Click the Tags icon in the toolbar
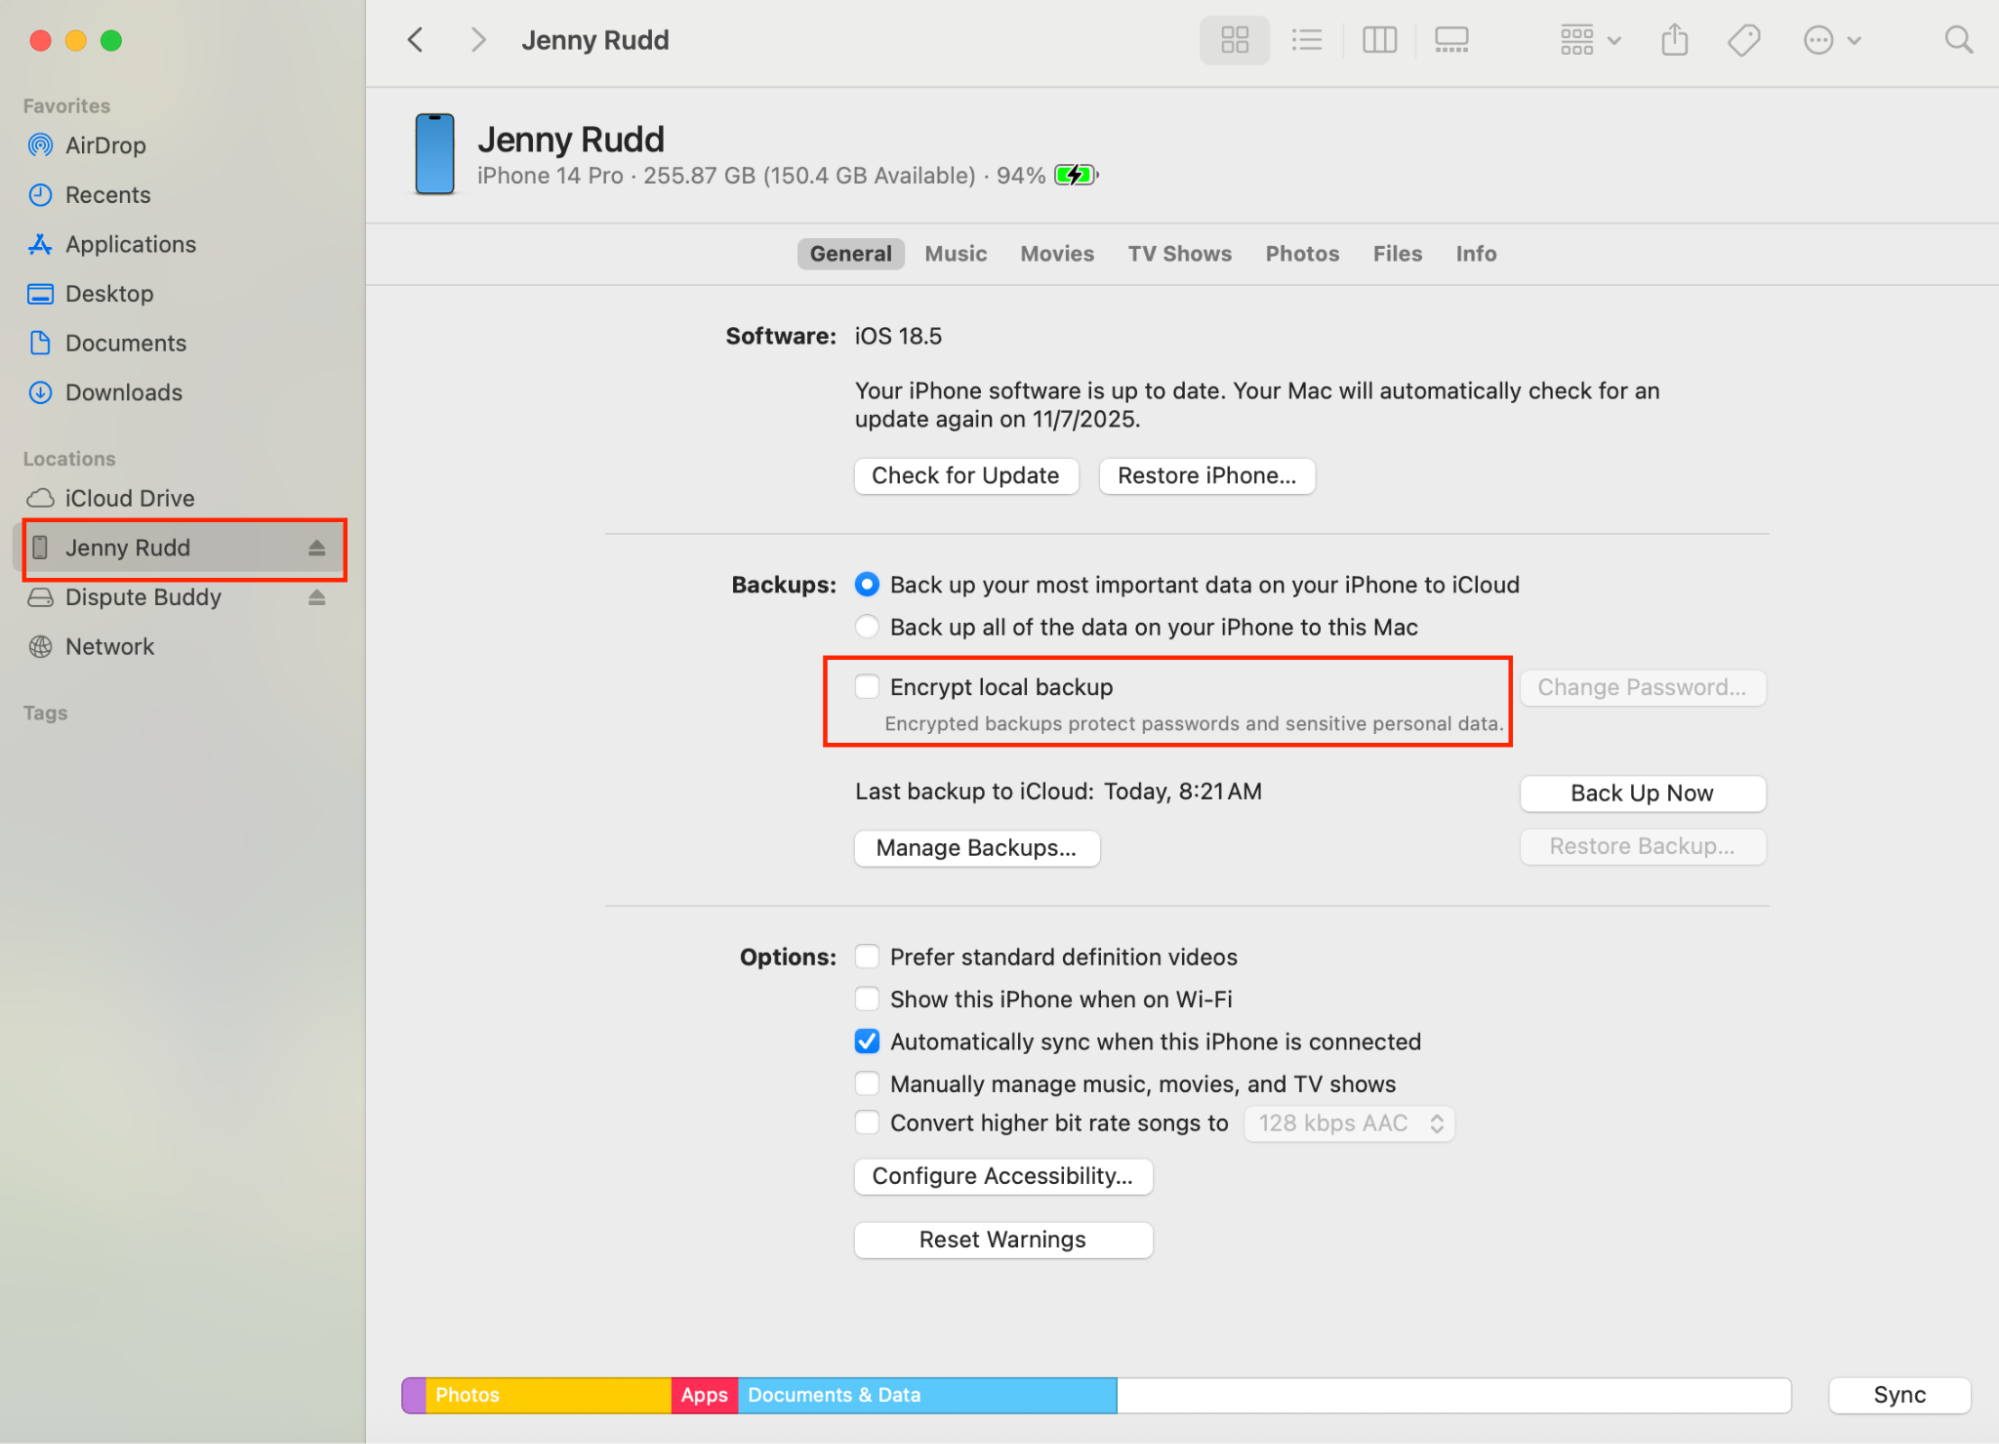 click(1743, 39)
